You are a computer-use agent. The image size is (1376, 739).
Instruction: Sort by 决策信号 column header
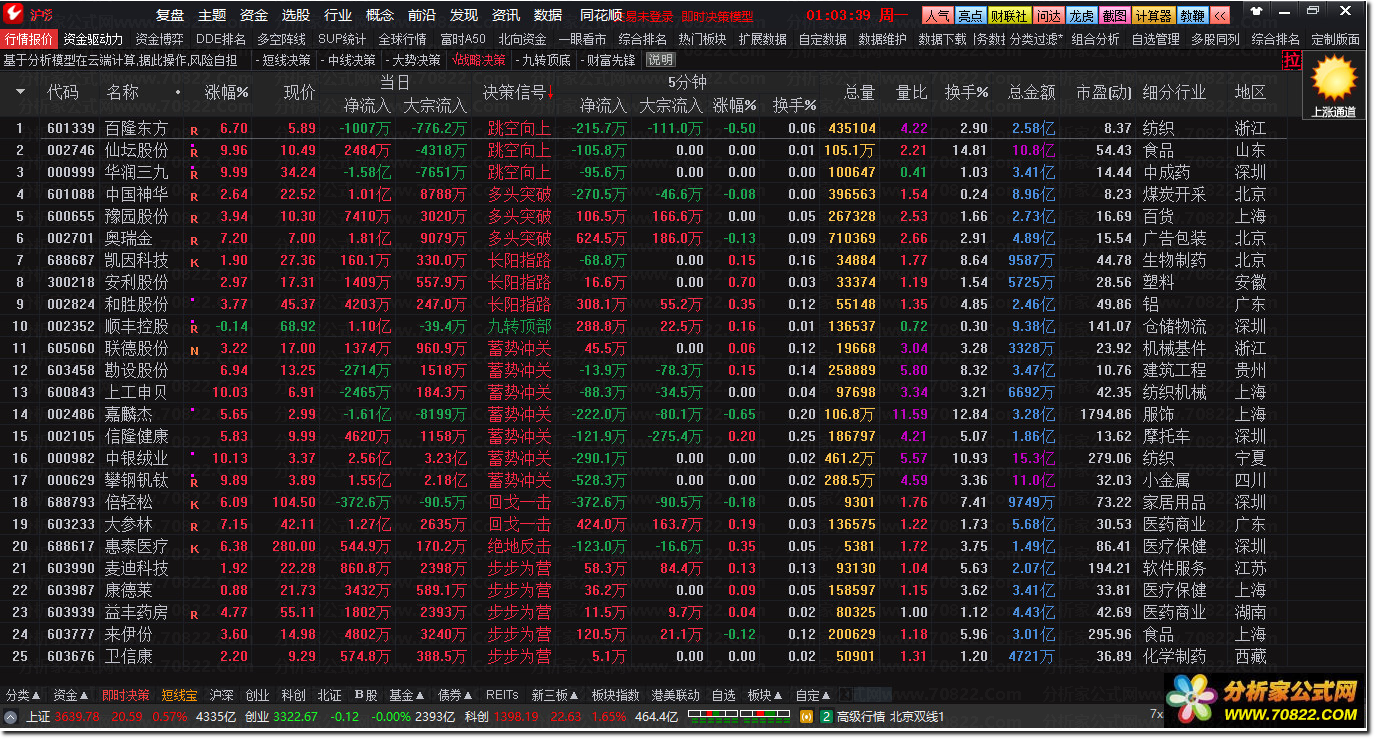[x=518, y=92]
